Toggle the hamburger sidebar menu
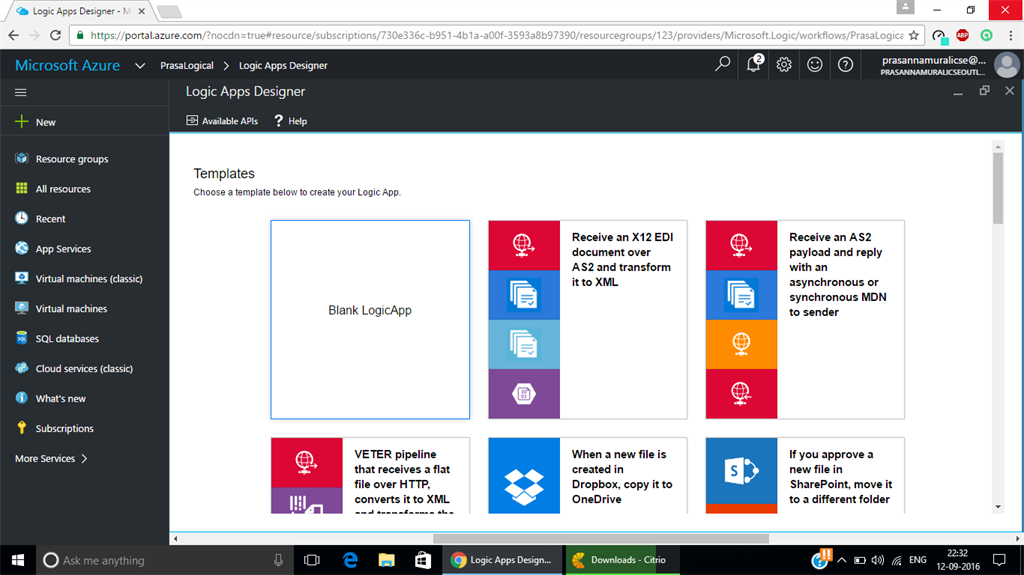1024x575 pixels. [x=21, y=93]
